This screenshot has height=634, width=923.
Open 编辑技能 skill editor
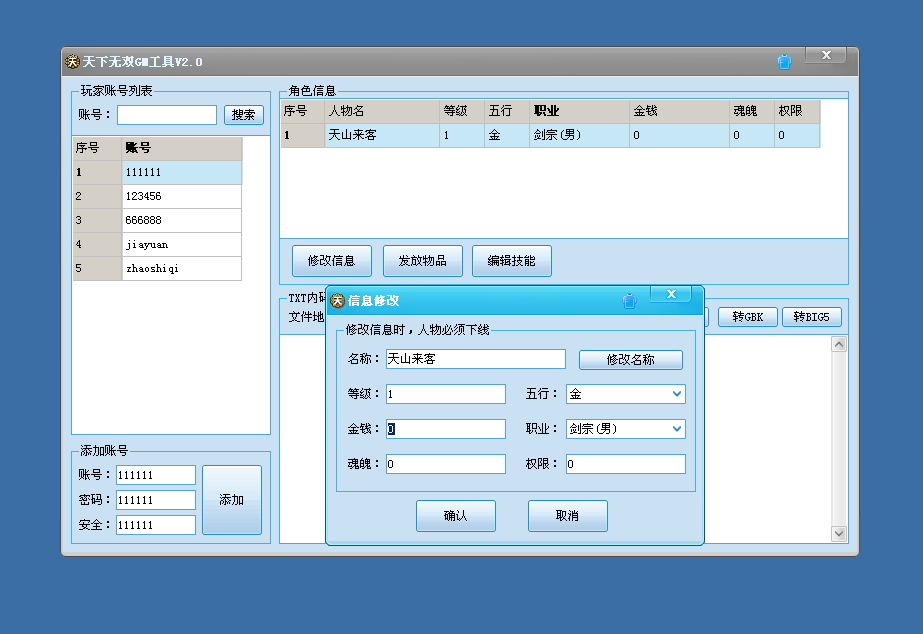click(512, 261)
